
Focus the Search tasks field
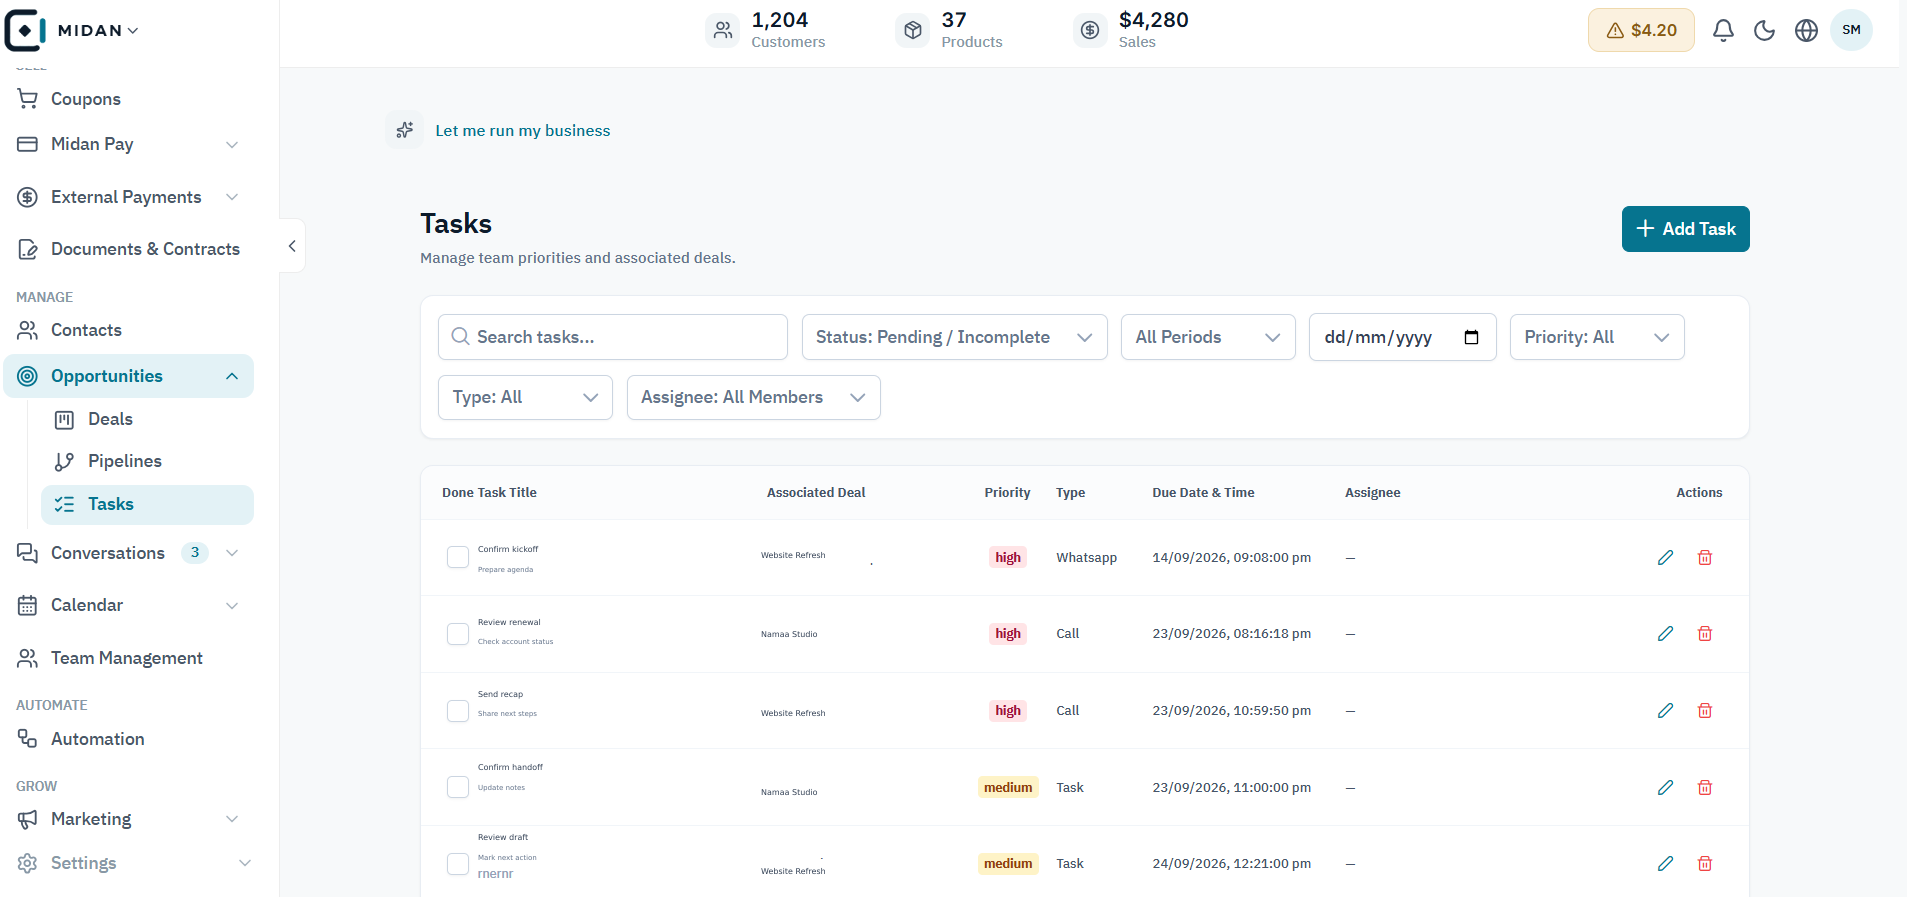[x=613, y=337]
